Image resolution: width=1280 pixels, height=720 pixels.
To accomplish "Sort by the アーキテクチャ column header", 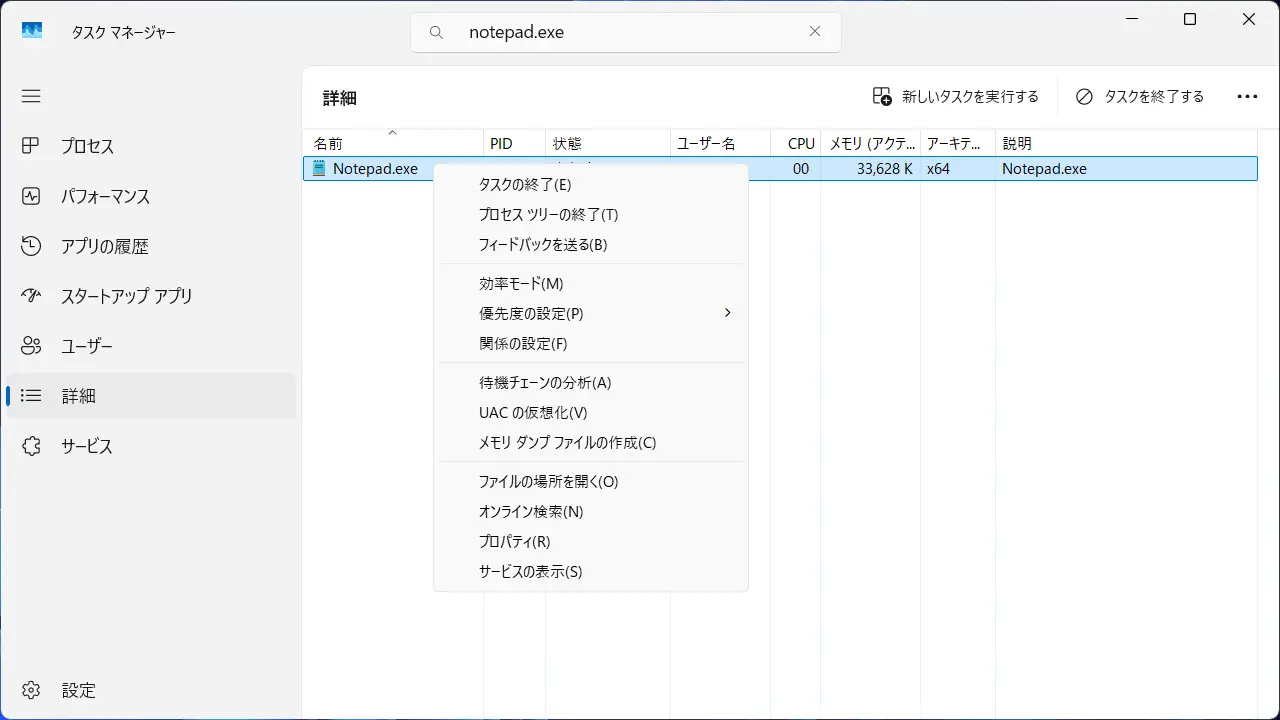I will [958, 143].
